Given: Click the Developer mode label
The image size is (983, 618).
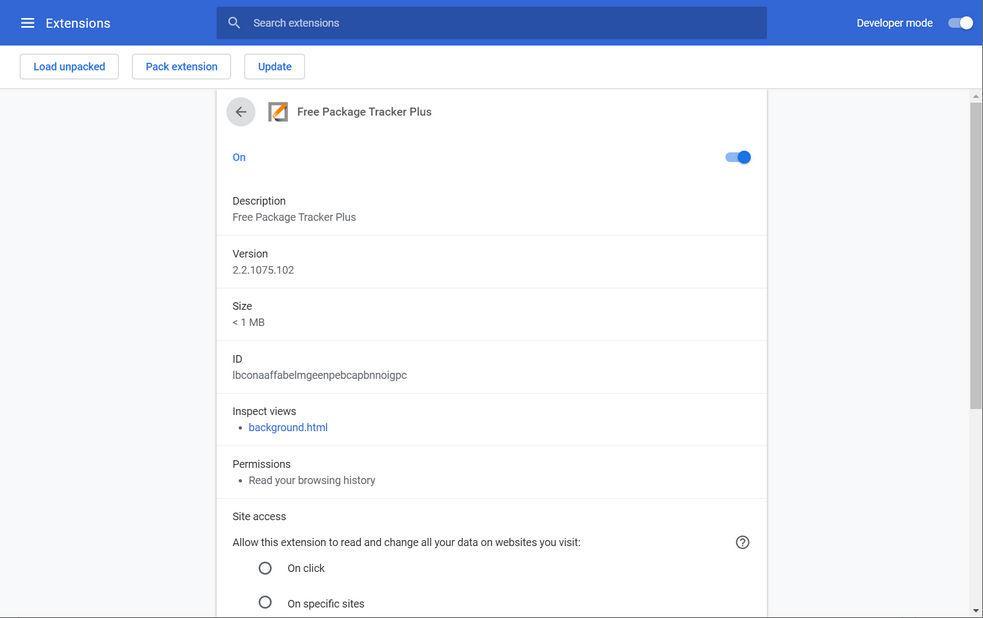Looking at the screenshot, I should click(895, 23).
